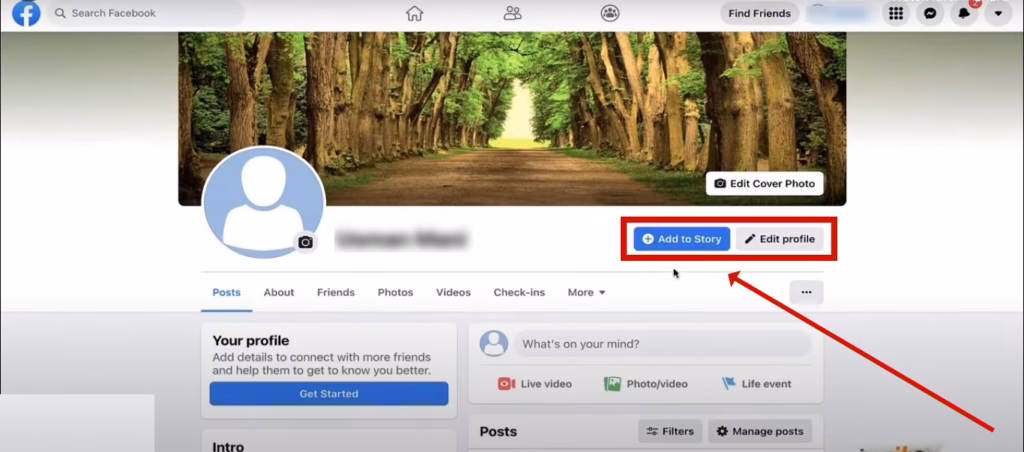Click the Search Facebook field
1024x452 pixels.
click(x=145, y=13)
